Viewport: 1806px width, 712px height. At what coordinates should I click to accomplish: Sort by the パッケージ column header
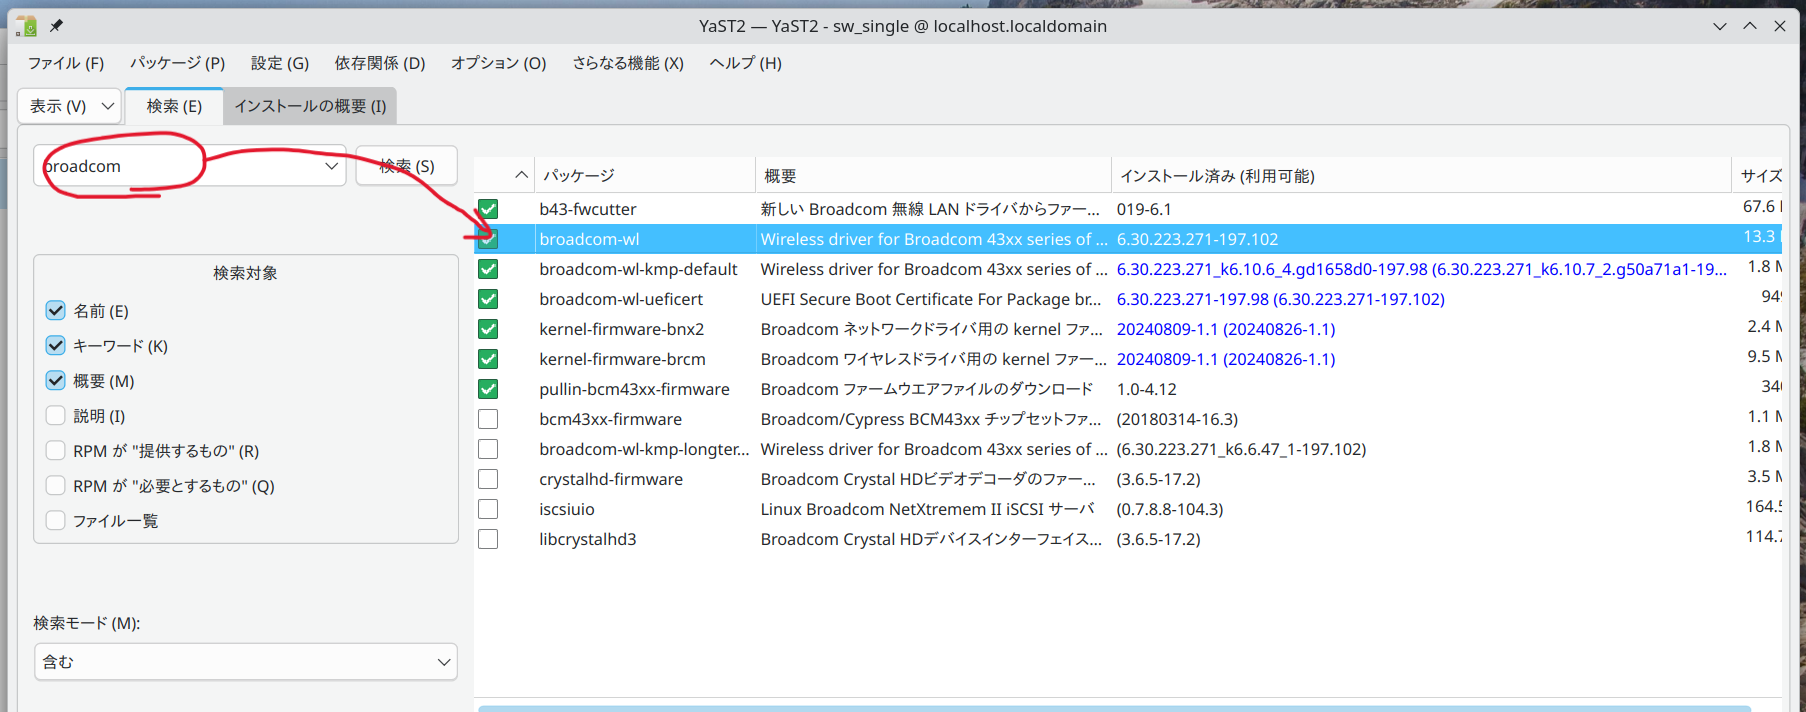click(x=645, y=175)
